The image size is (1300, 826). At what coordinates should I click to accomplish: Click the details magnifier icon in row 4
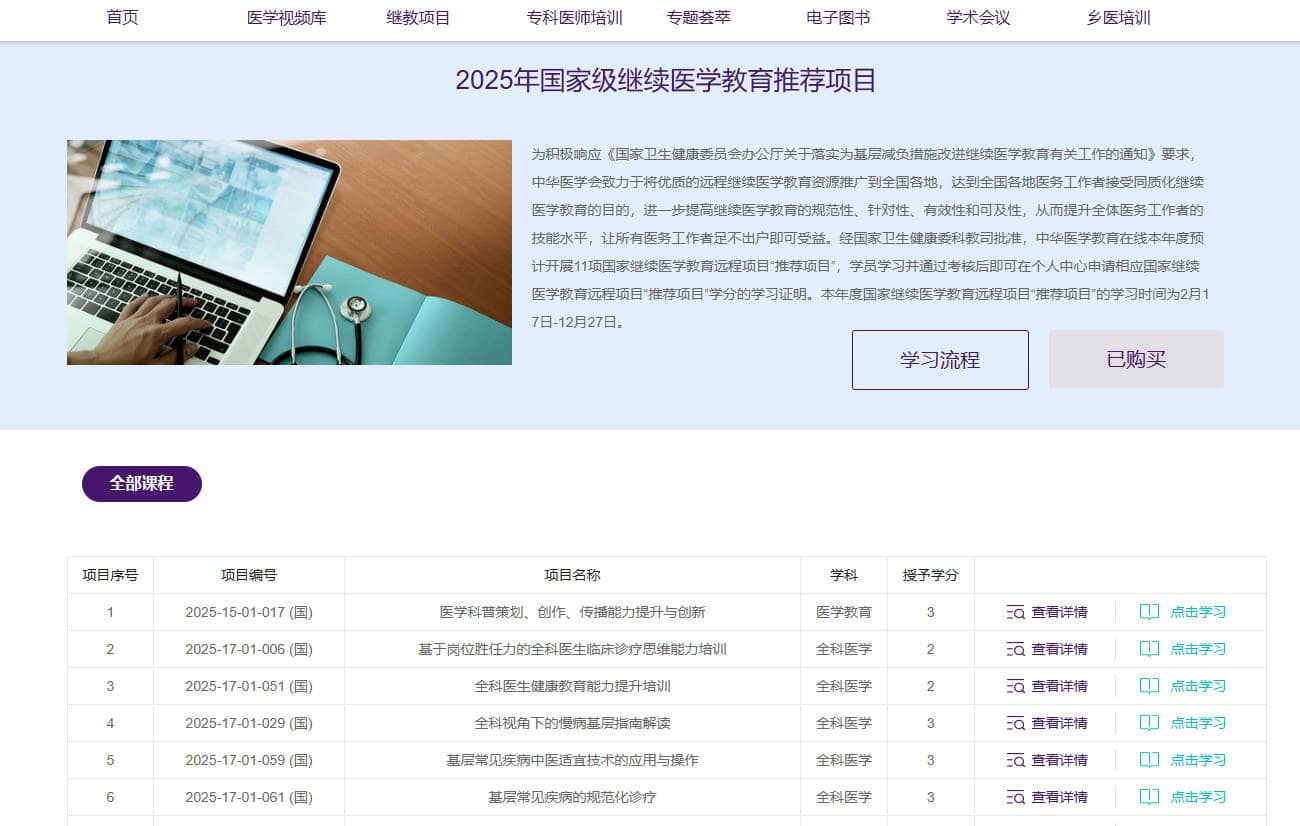pos(1015,723)
